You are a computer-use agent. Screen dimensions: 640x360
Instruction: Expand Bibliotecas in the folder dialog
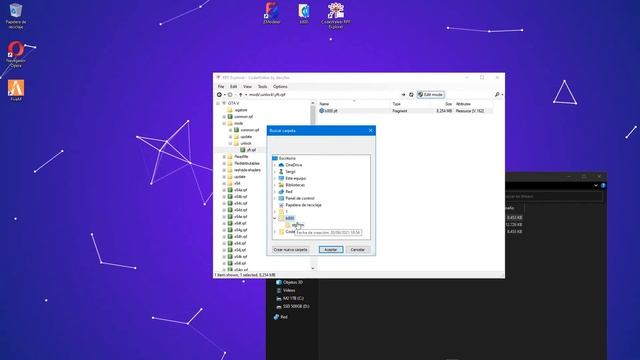tap(275, 185)
